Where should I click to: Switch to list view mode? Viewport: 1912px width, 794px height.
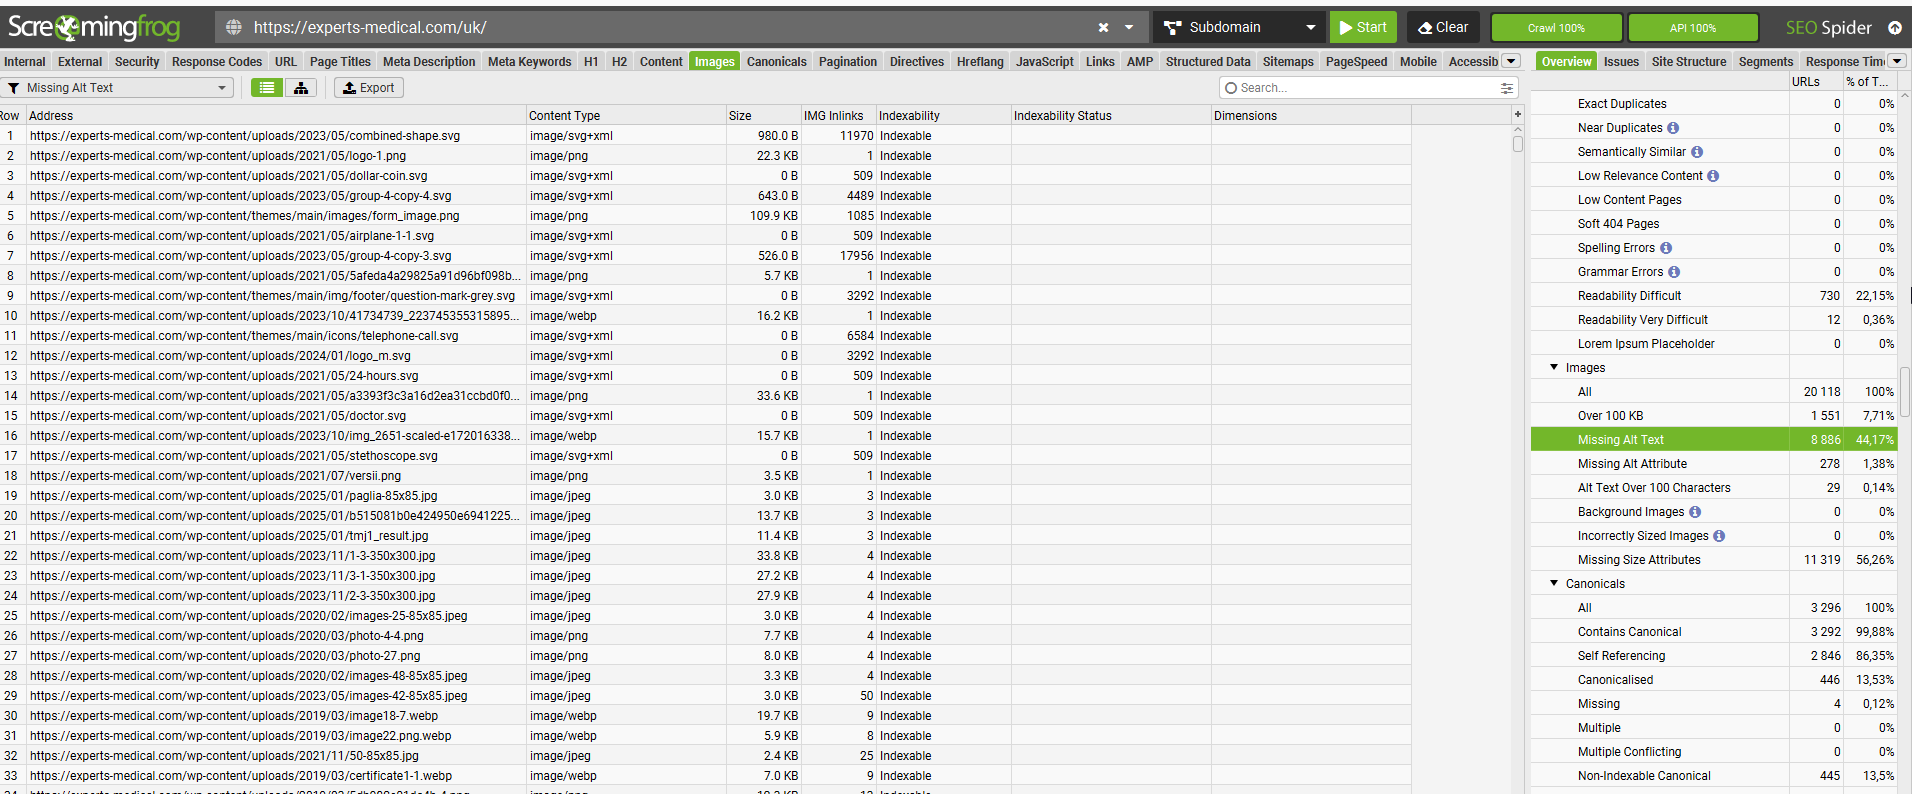267,88
